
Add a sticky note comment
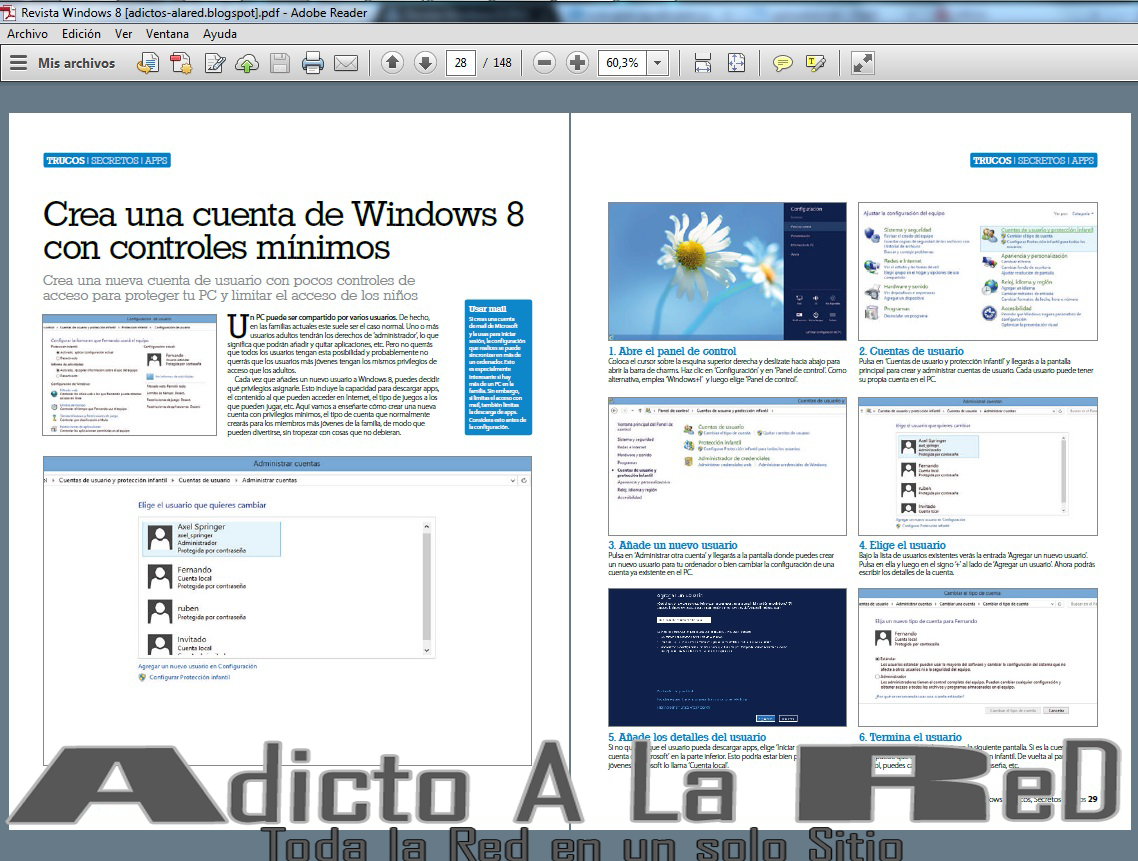click(x=782, y=63)
